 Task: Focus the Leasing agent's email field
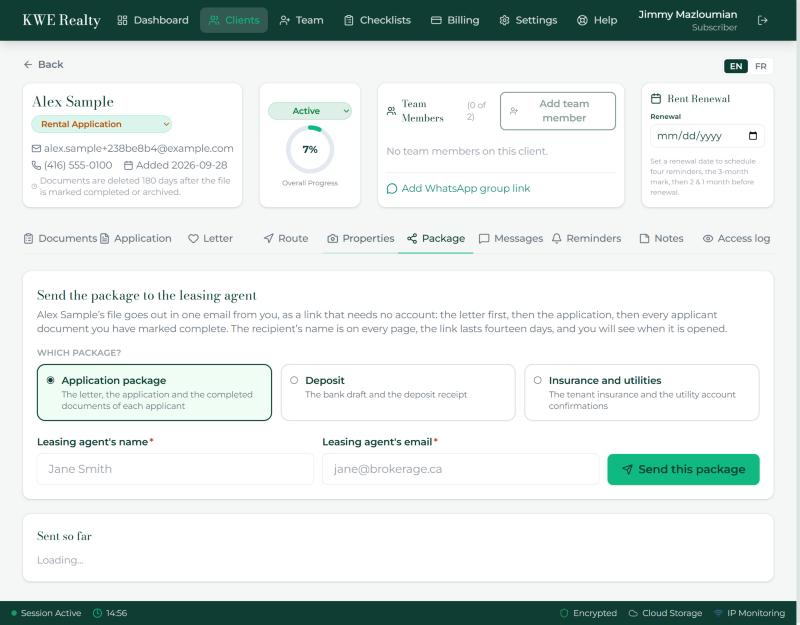click(460, 469)
